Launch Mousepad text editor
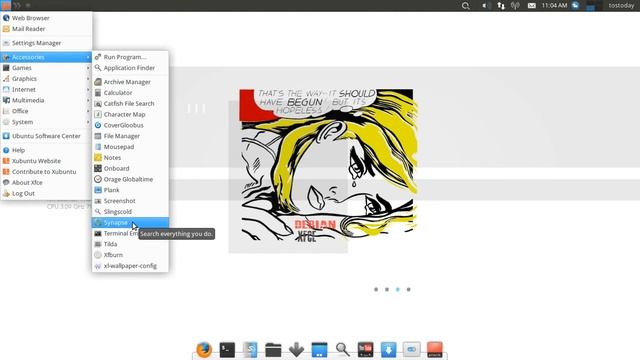 (130, 147)
